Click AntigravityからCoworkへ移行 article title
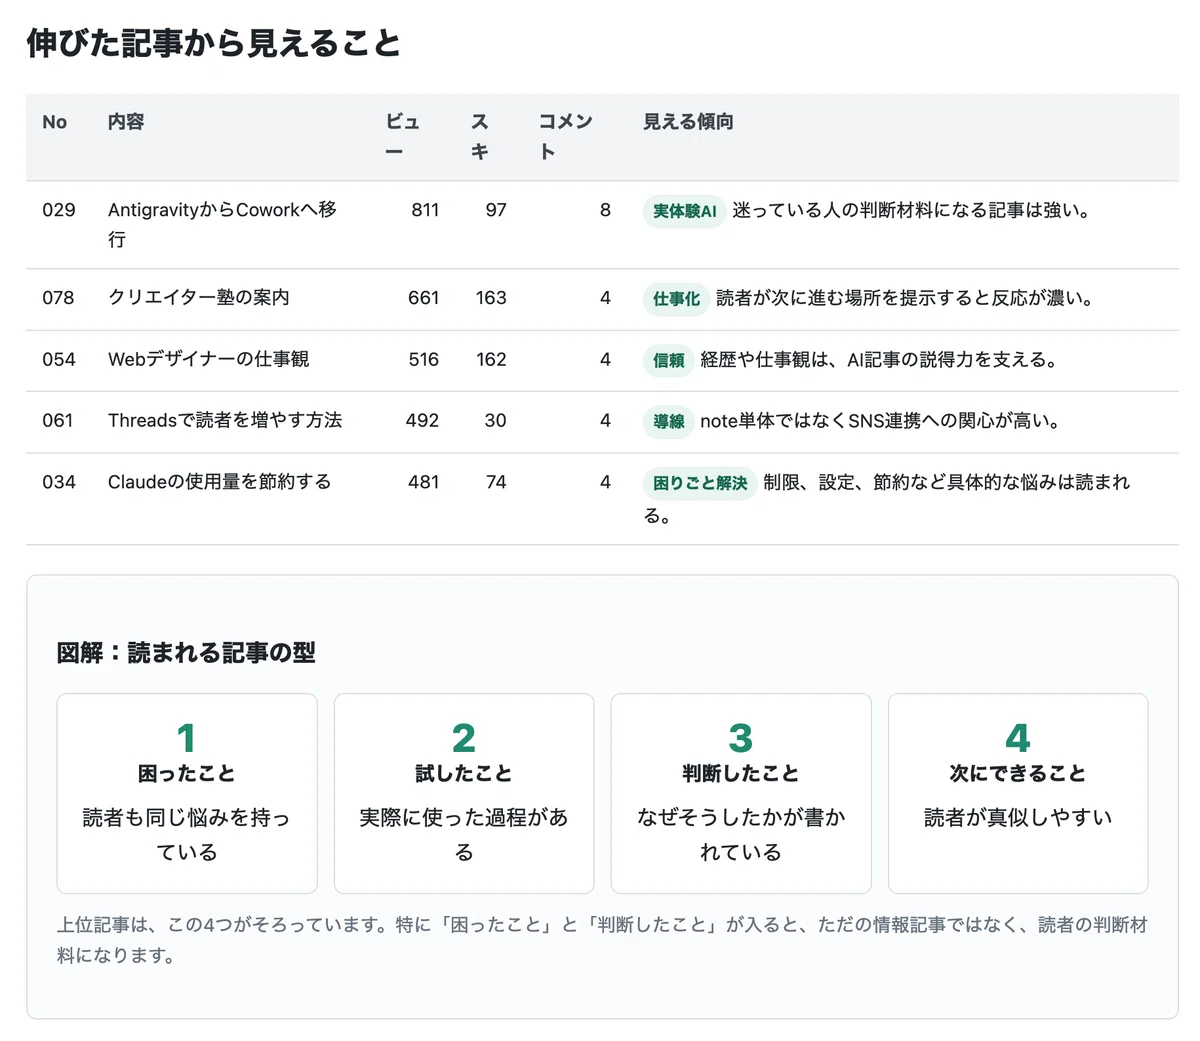This screenshot has height=1041, width=1200. pos(222,224)
